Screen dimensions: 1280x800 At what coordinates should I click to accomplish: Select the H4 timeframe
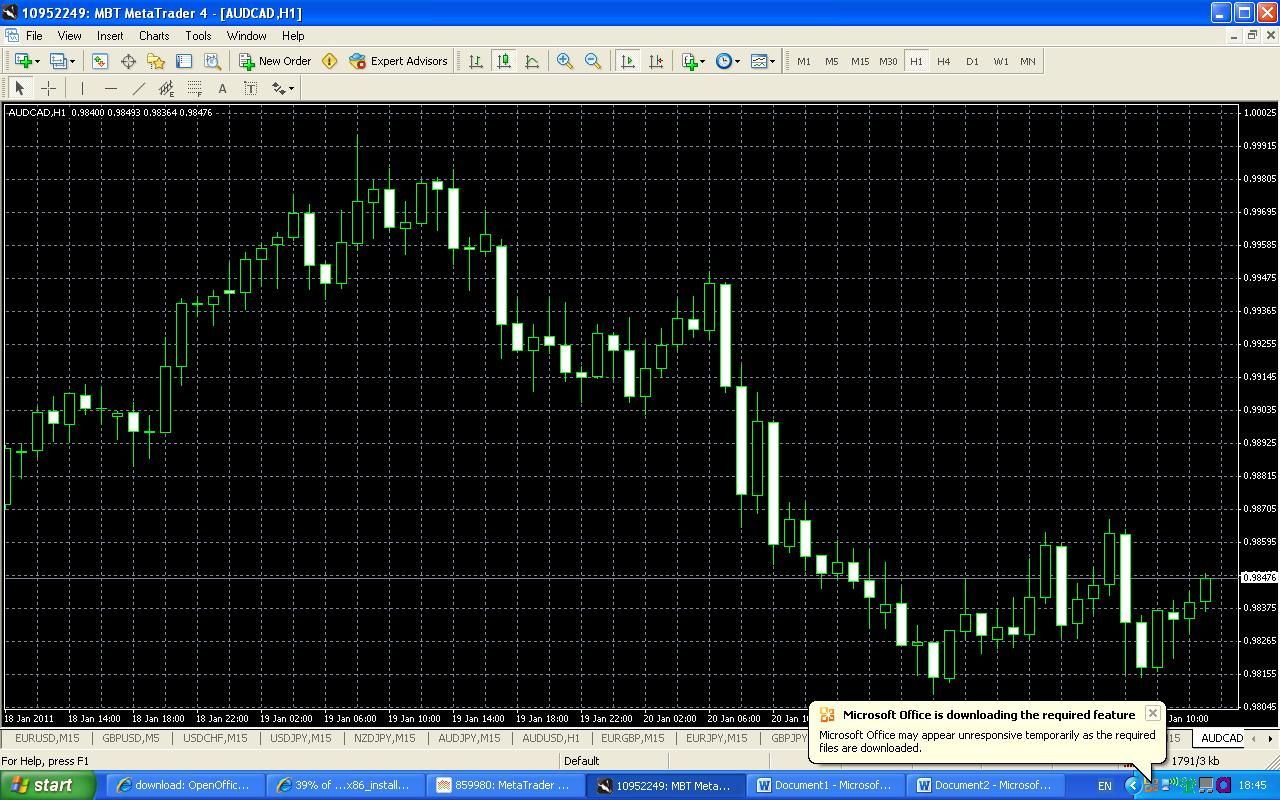944,61
